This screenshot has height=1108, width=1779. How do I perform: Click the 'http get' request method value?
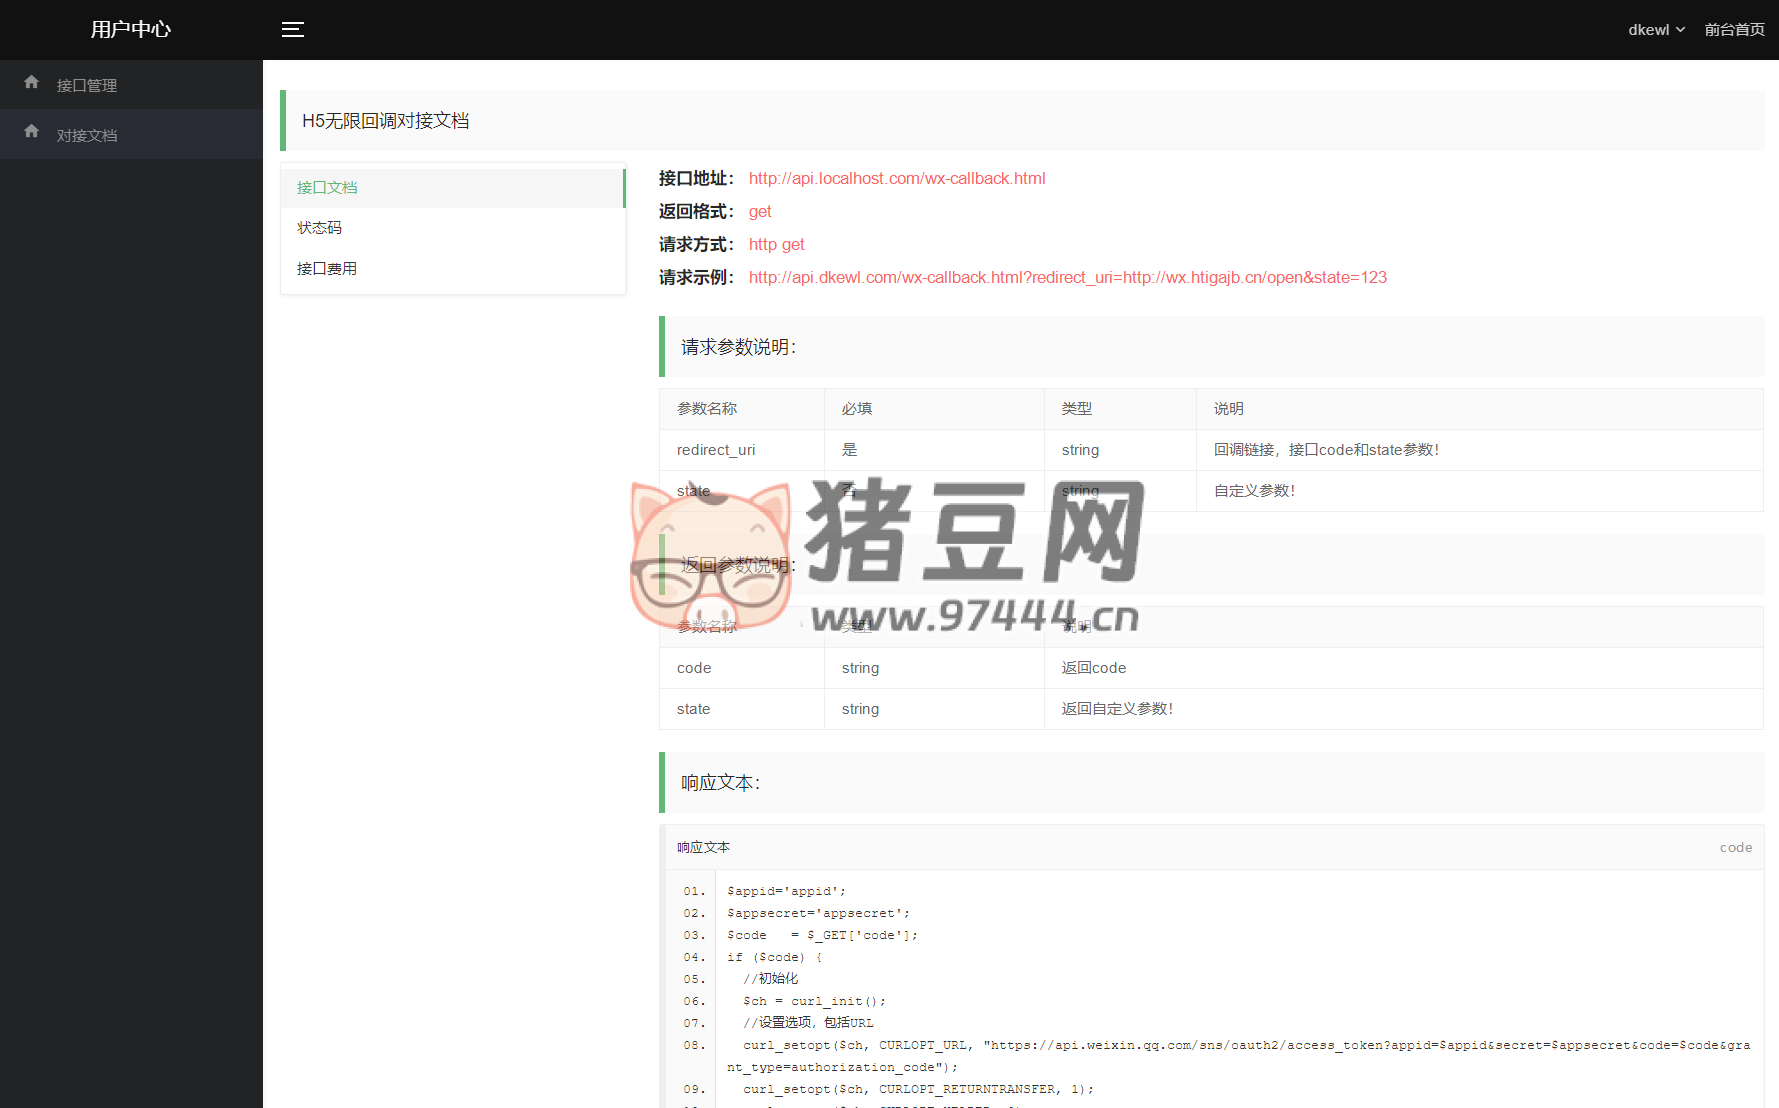click(776, 245)
